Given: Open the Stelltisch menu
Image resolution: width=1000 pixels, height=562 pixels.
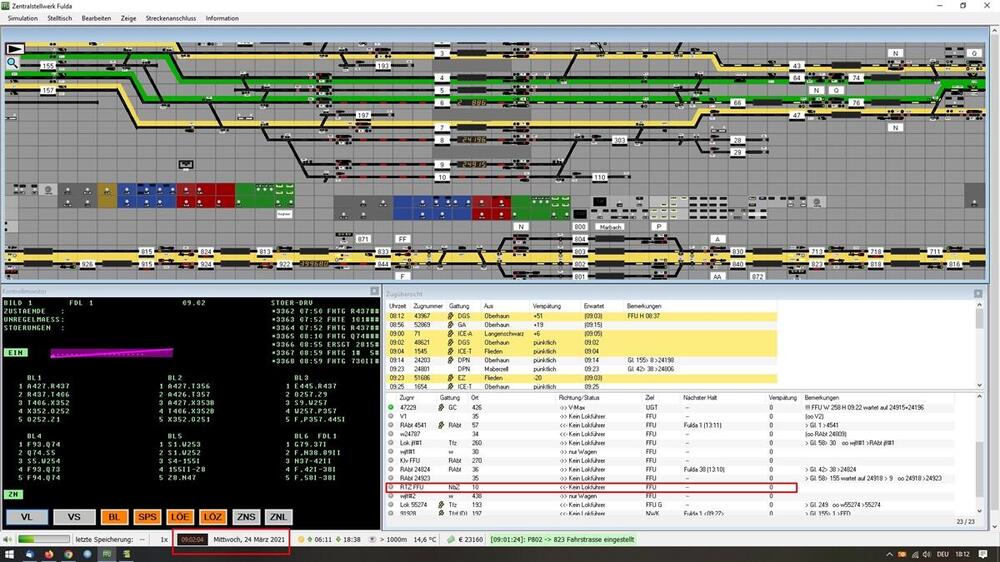Looking at the screenshot, I should [x=59, y=18].
